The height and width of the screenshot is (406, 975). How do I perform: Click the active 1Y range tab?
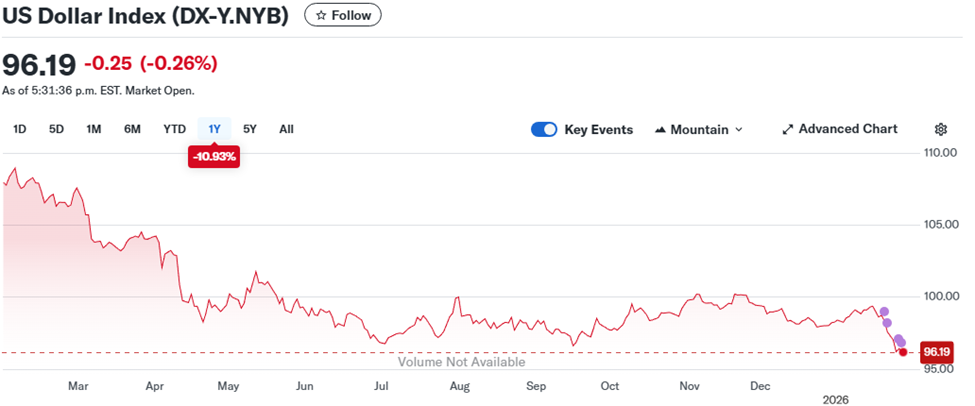(x=214, y=128)
